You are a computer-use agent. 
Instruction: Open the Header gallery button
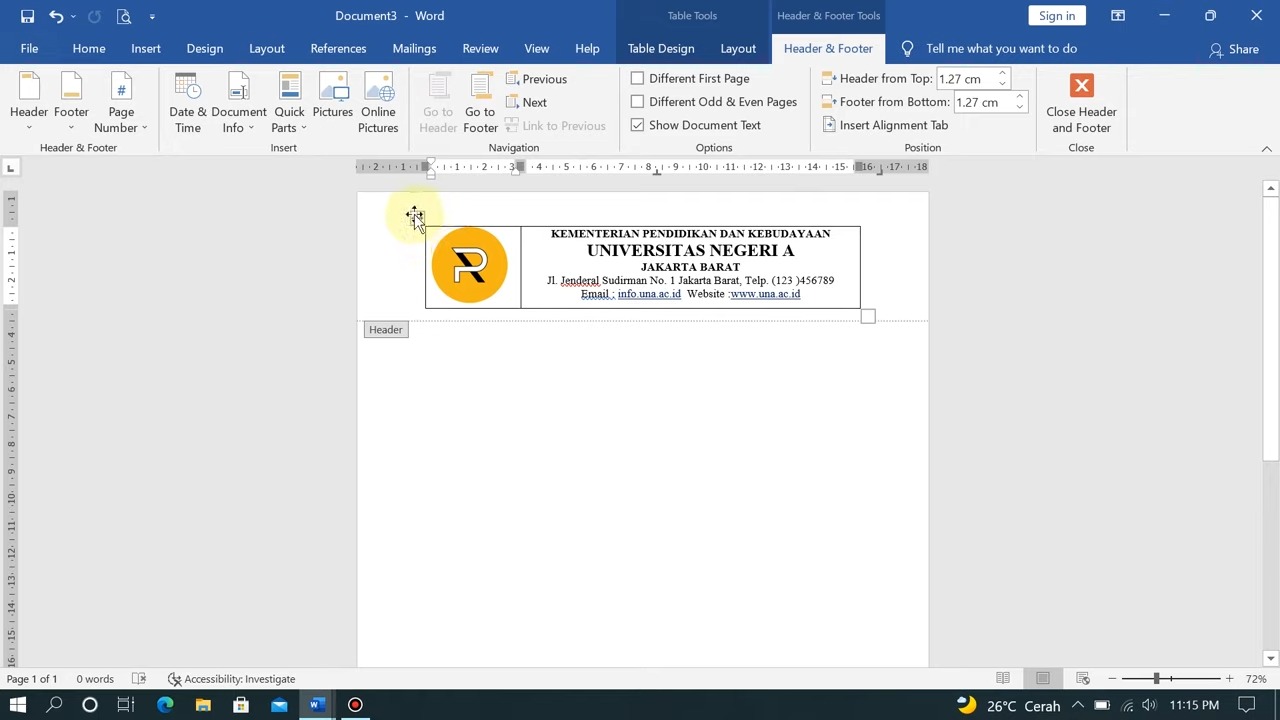click(29, 103)
